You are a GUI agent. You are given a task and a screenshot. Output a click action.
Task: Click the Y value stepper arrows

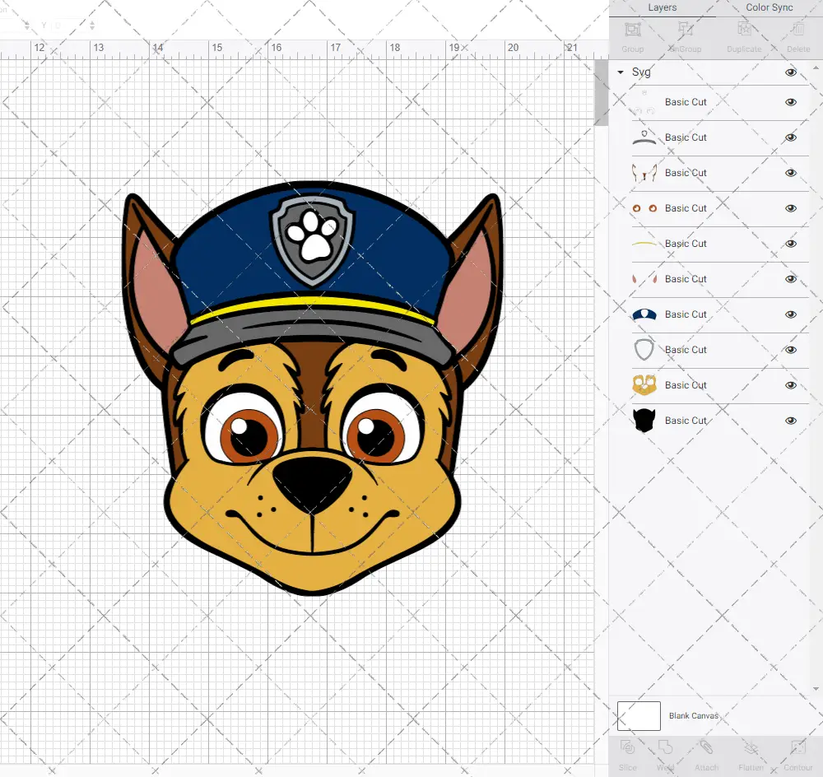click(92, 24)
